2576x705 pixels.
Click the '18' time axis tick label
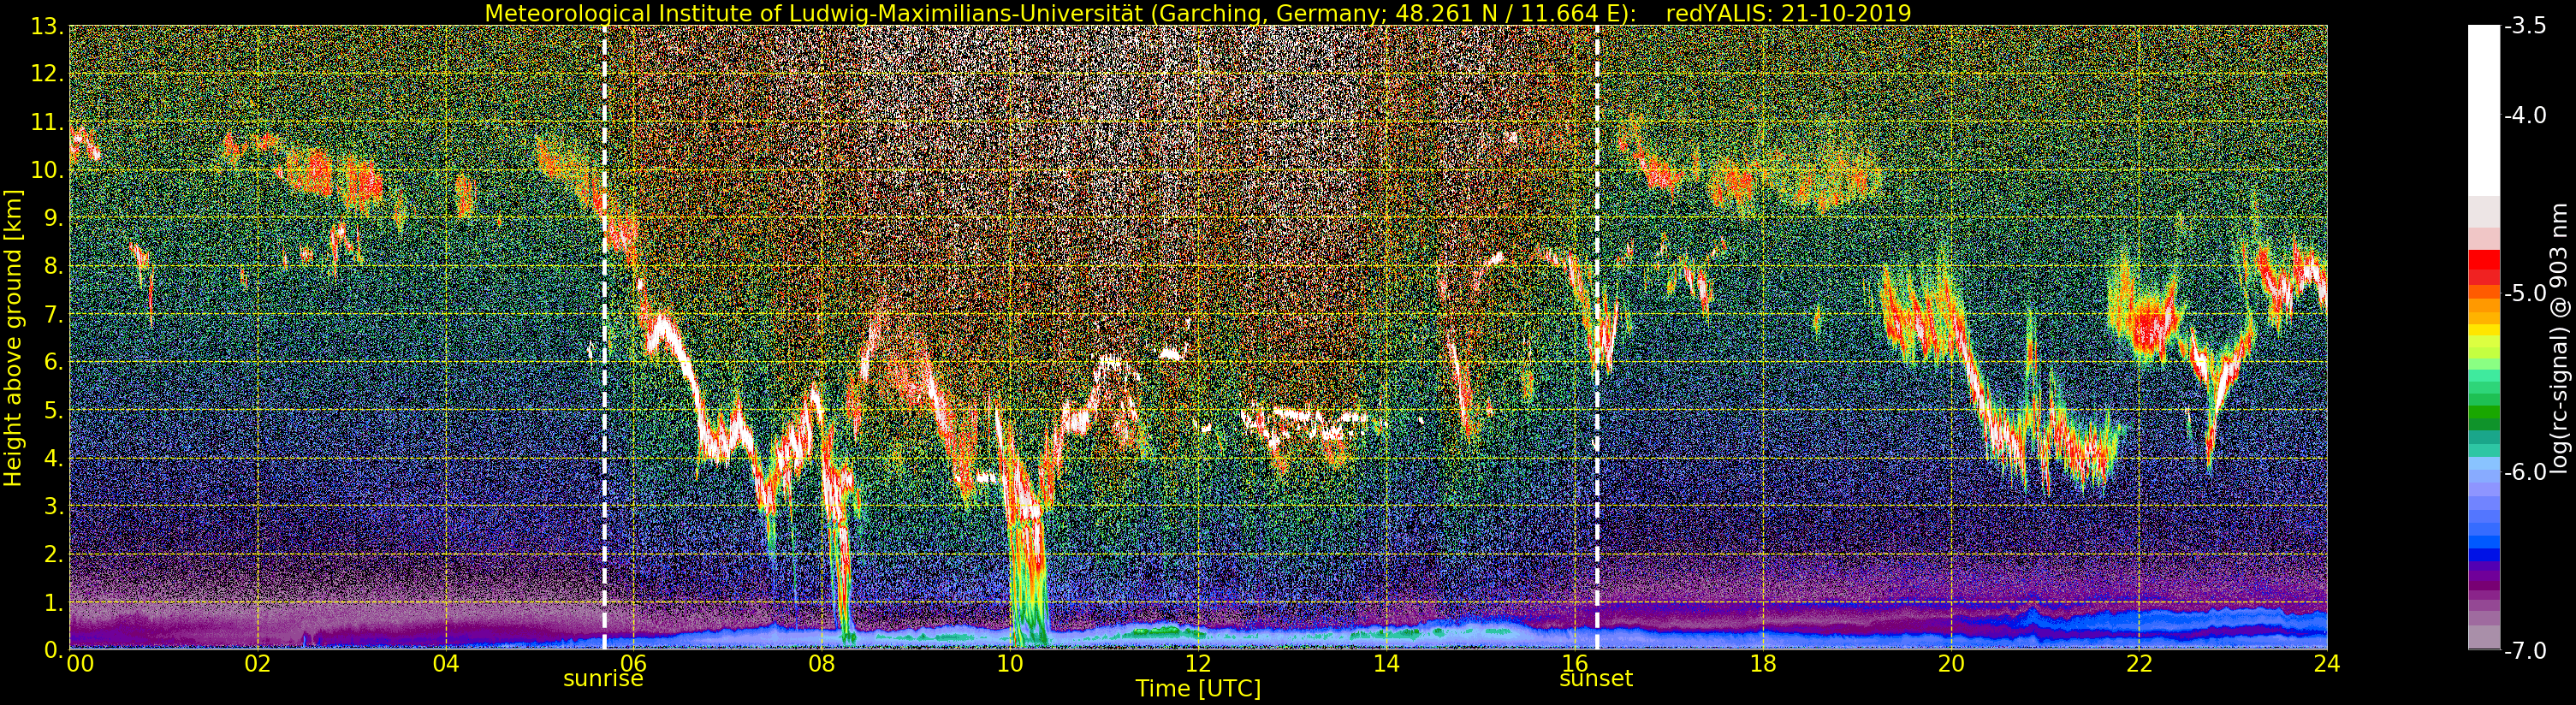click(1763, 664)
